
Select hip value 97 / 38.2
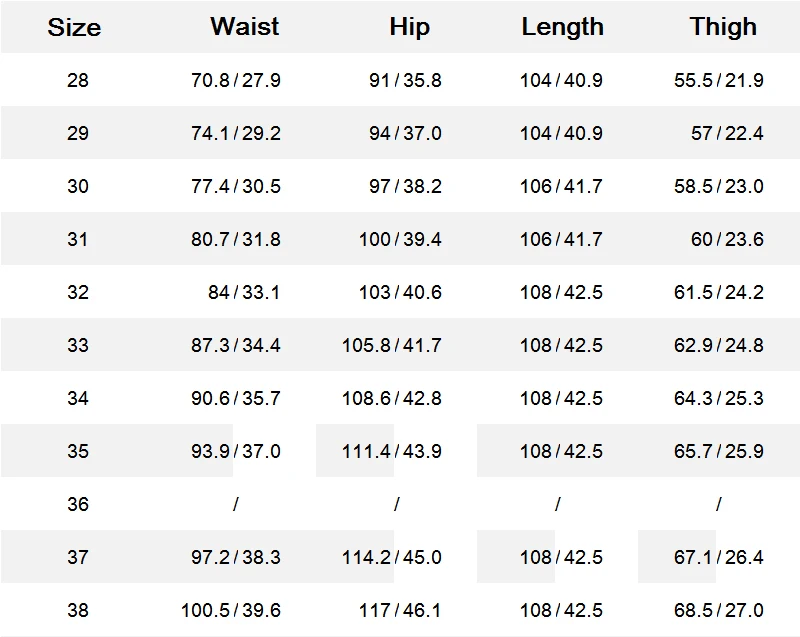point(405,186)
